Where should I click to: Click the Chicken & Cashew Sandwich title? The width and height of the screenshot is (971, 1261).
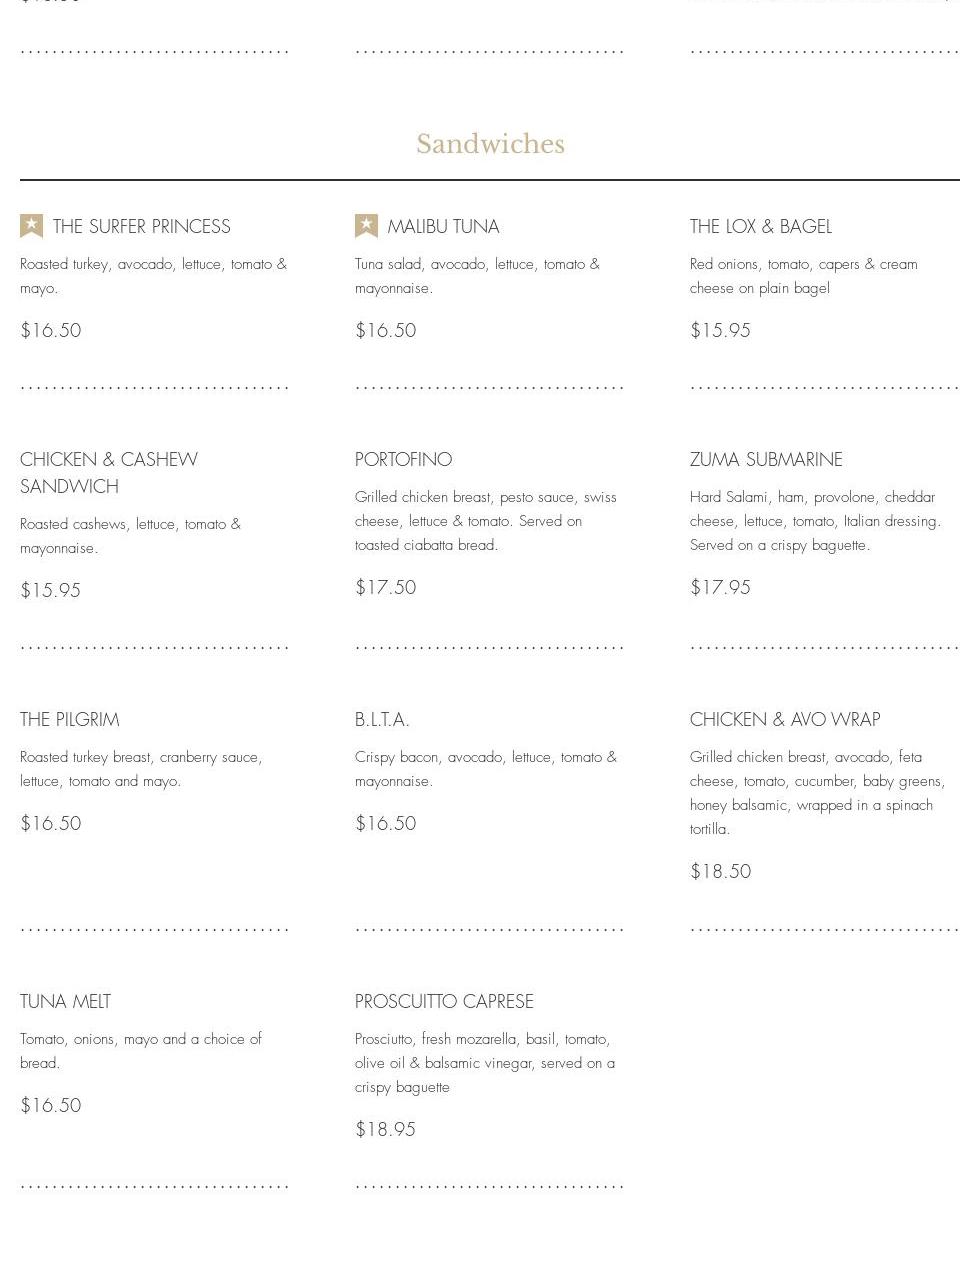(x=109, y=473)
